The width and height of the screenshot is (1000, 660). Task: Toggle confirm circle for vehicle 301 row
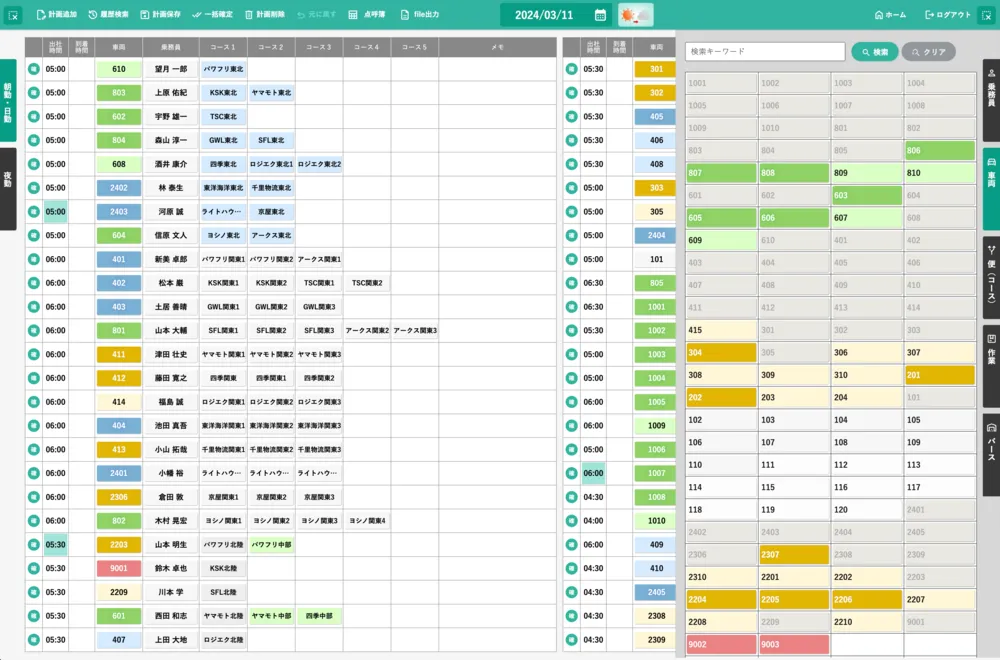tap(572, 69)
